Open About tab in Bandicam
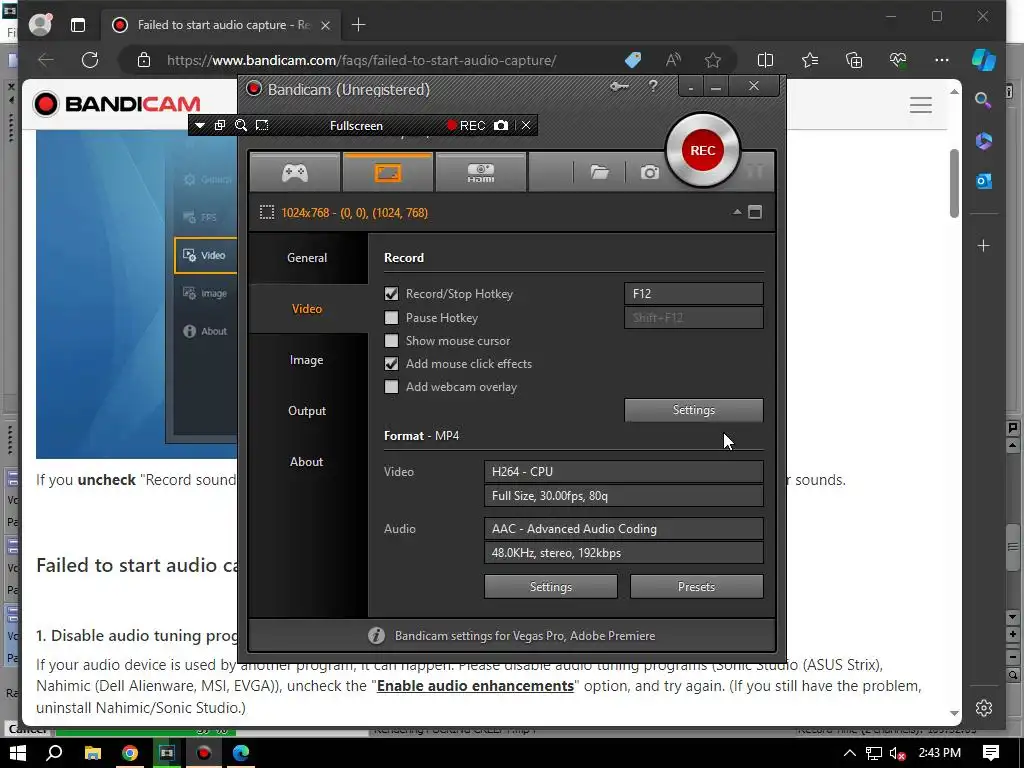Viewport: 1024px width, 768px height. [307, 462]
